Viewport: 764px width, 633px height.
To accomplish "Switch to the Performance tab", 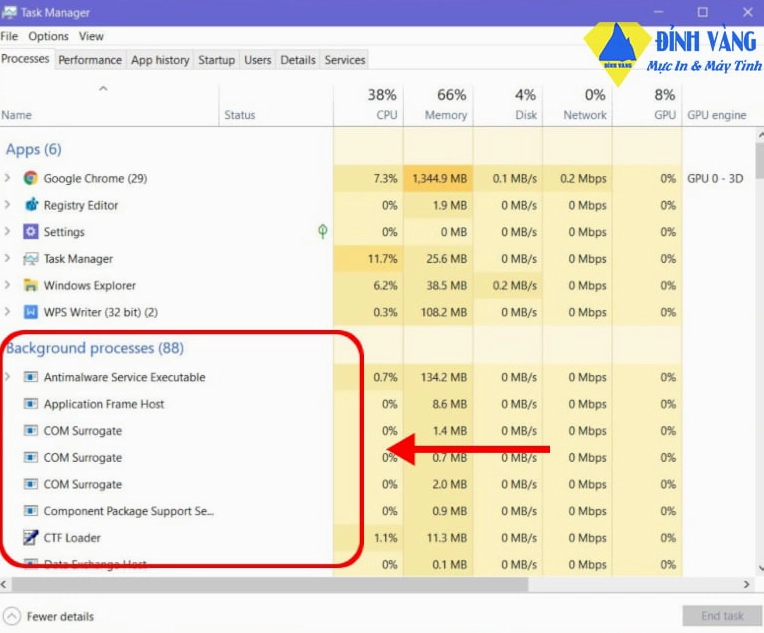I will click(90, 60).
